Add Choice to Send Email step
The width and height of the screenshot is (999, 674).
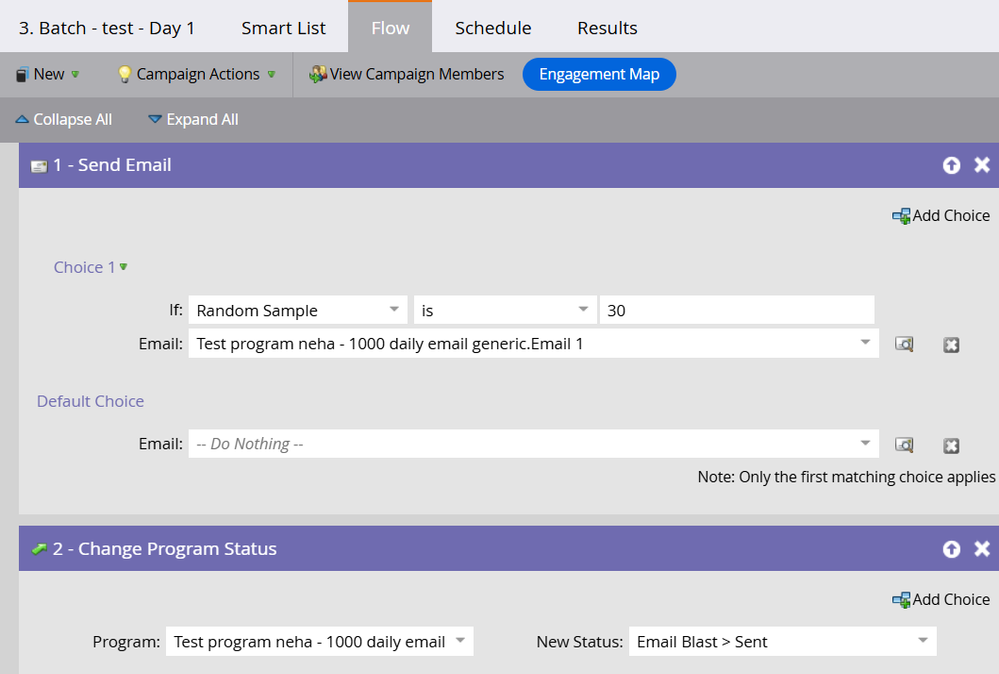coord(940,216)
